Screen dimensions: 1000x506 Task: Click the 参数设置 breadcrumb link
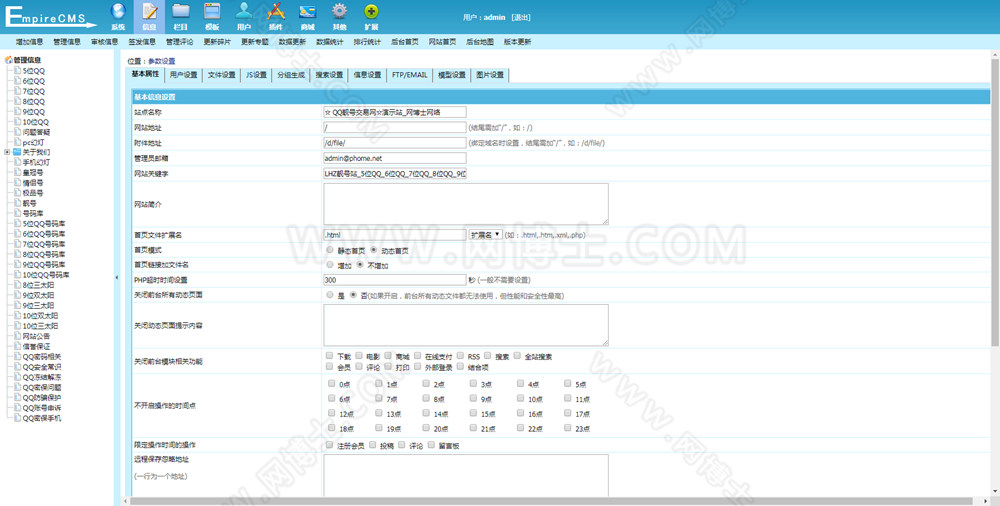161,61
